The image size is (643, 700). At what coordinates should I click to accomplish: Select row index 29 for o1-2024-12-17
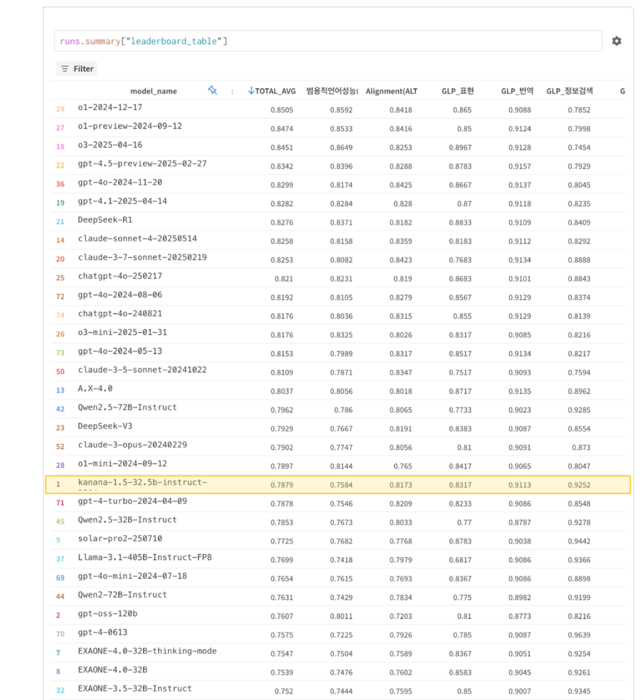60,108
